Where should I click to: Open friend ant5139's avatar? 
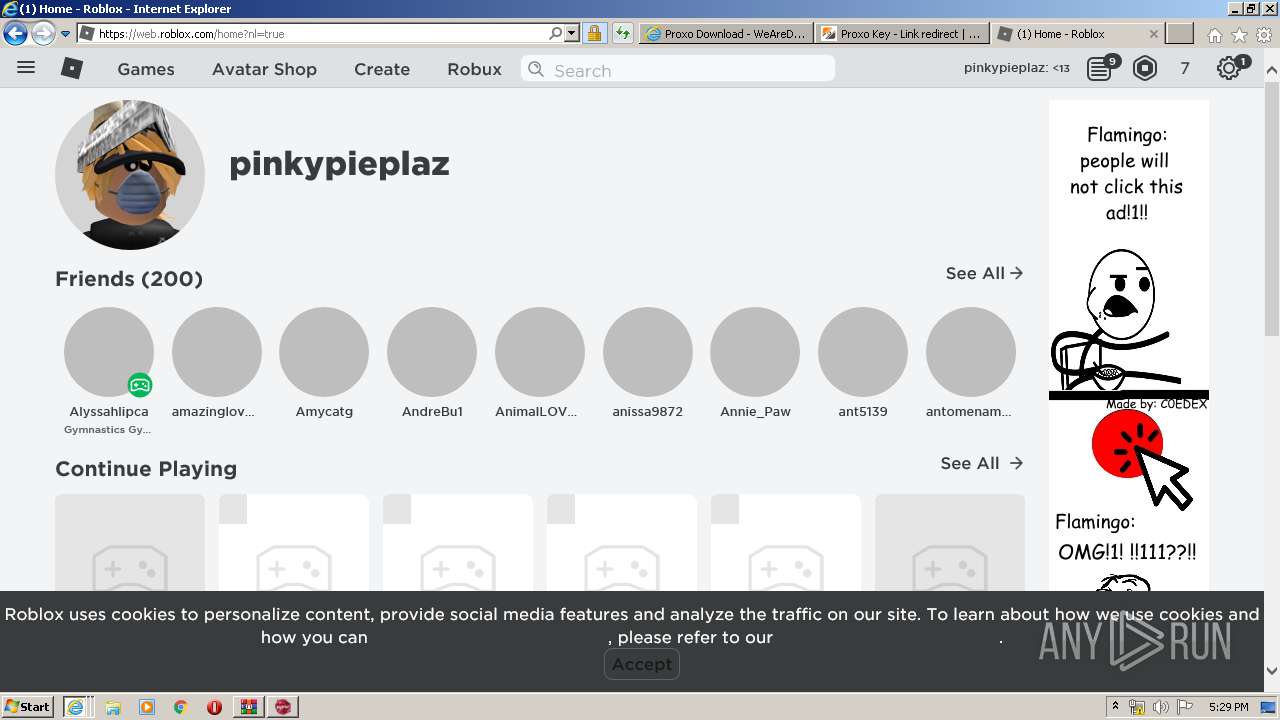[863, 352]
